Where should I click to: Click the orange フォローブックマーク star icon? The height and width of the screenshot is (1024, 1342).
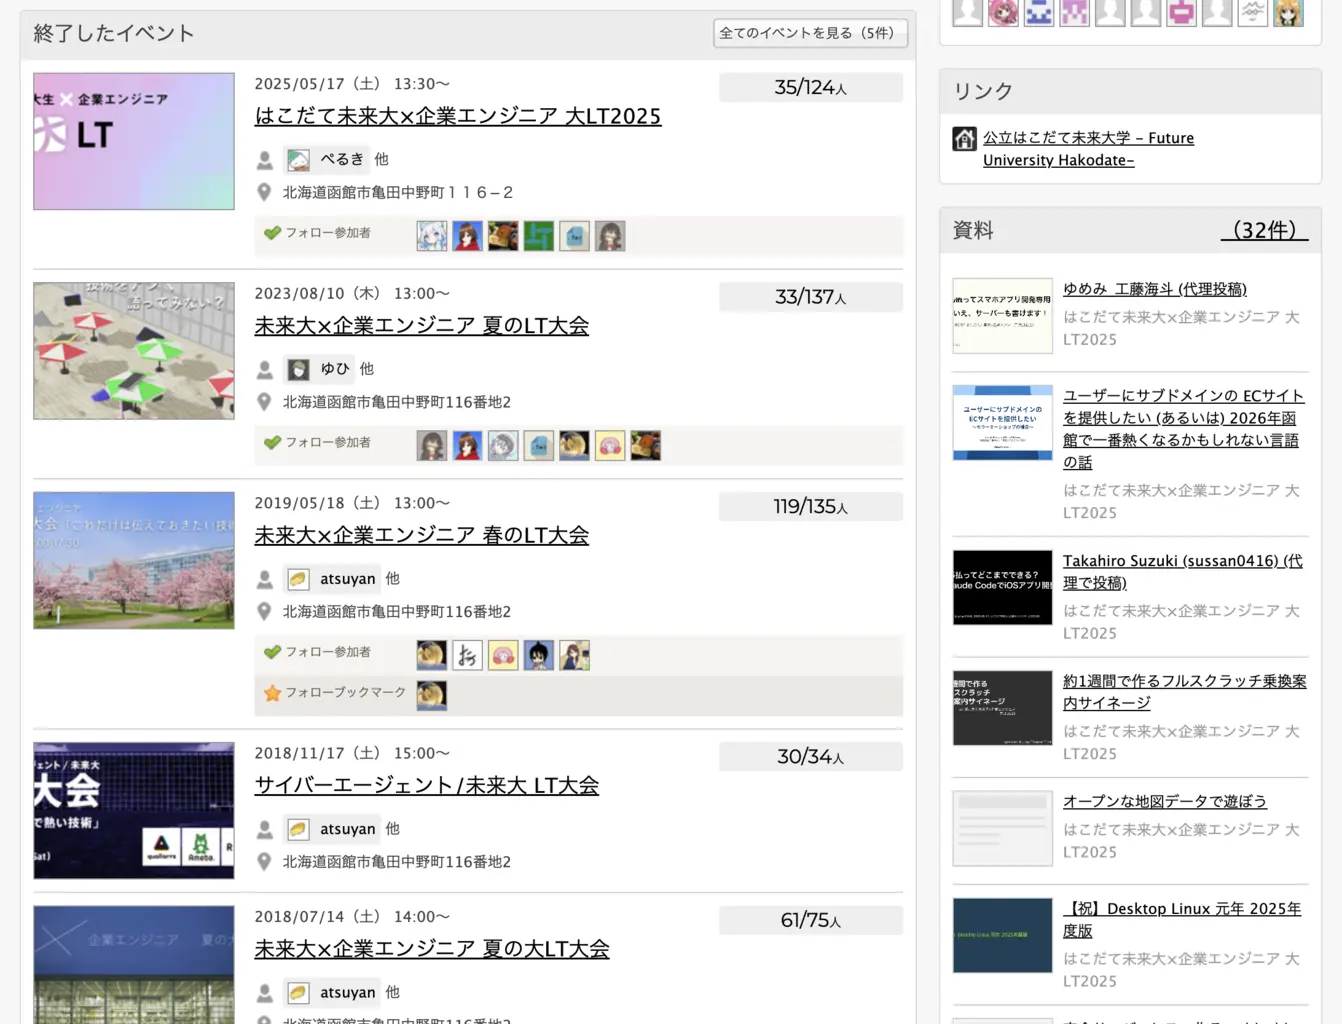(x=273, y=692)
